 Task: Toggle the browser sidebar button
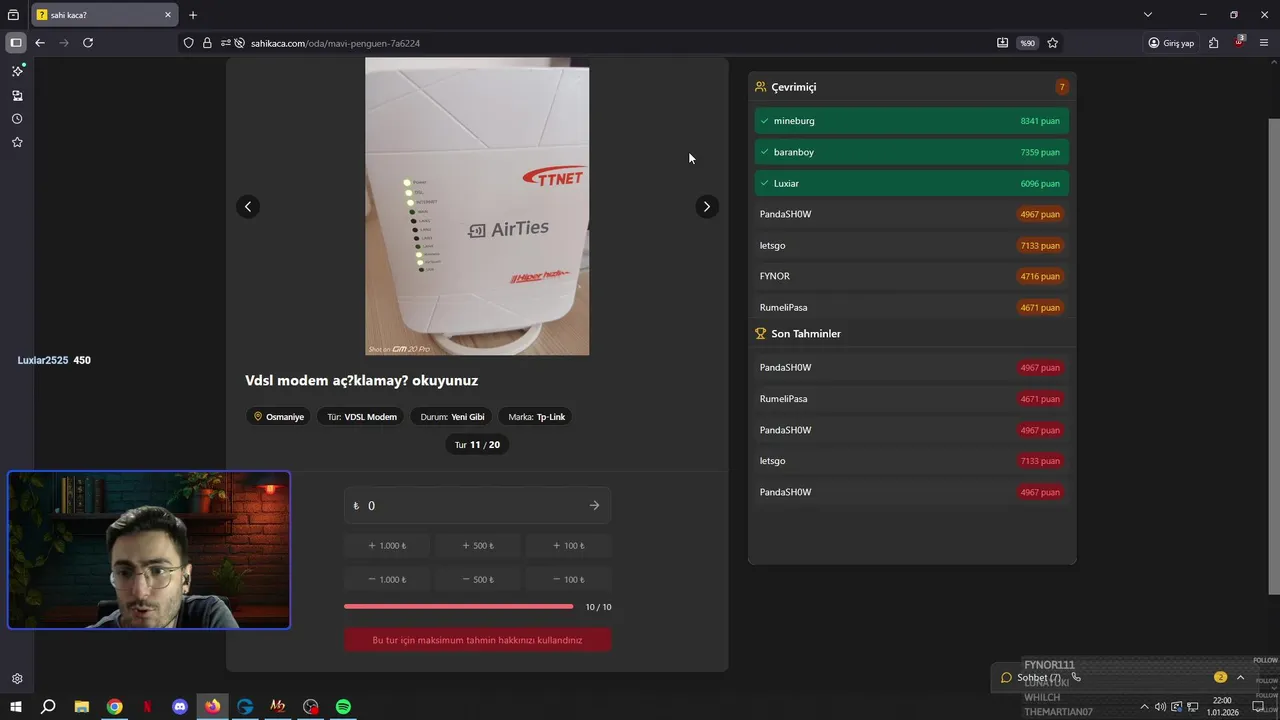(x=16, y=43)
